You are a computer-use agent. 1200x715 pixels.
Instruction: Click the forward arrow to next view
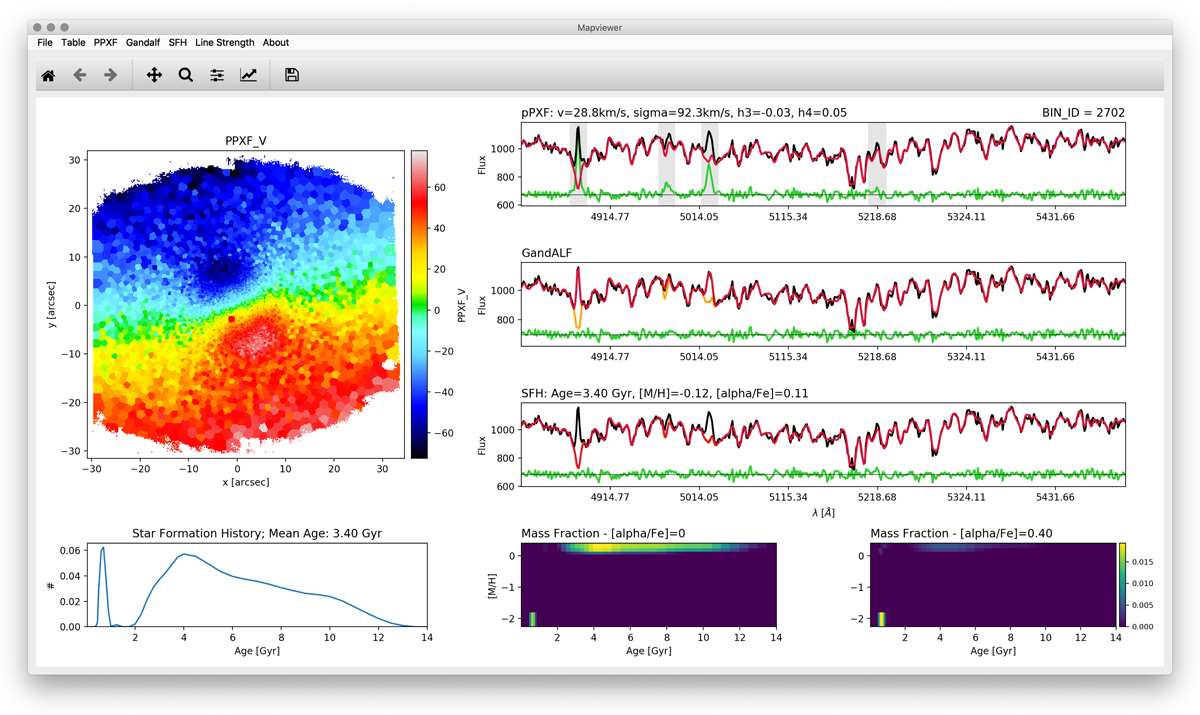point(111,75)
